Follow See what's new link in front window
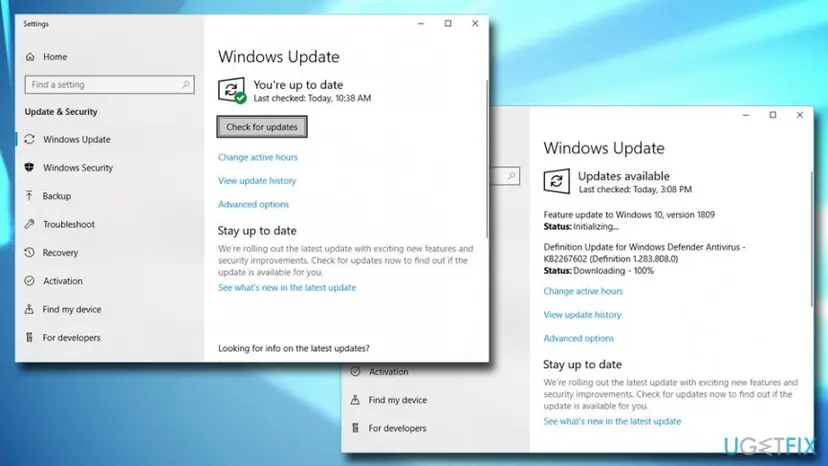 287,287
